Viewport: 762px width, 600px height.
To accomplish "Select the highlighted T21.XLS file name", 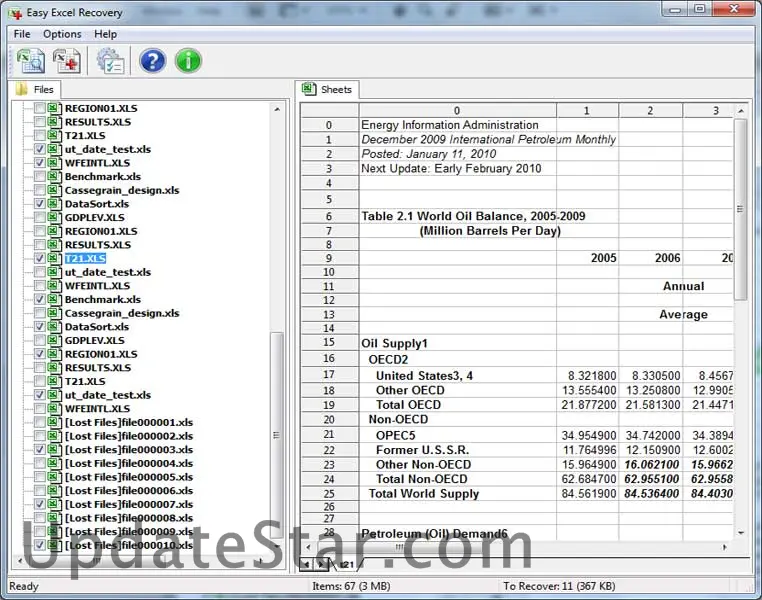I will tap(85, 258).
